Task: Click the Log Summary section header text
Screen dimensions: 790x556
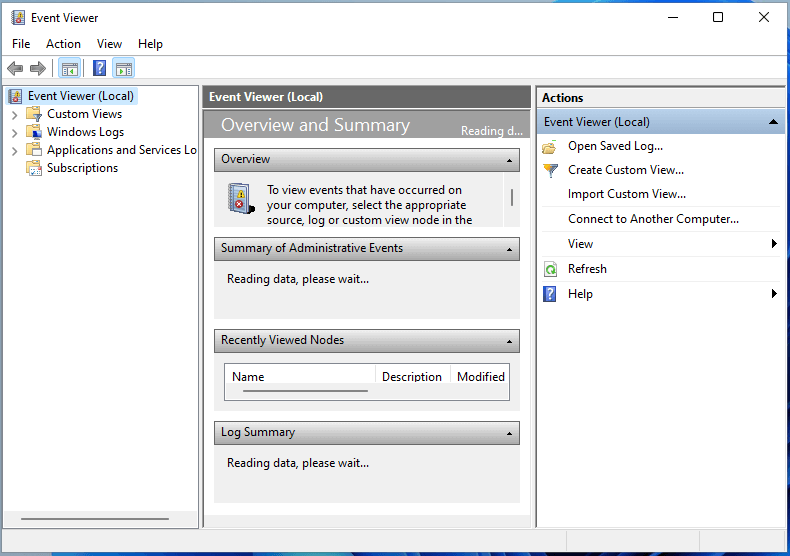Action: pyautogui.click(x=258, y=432)
